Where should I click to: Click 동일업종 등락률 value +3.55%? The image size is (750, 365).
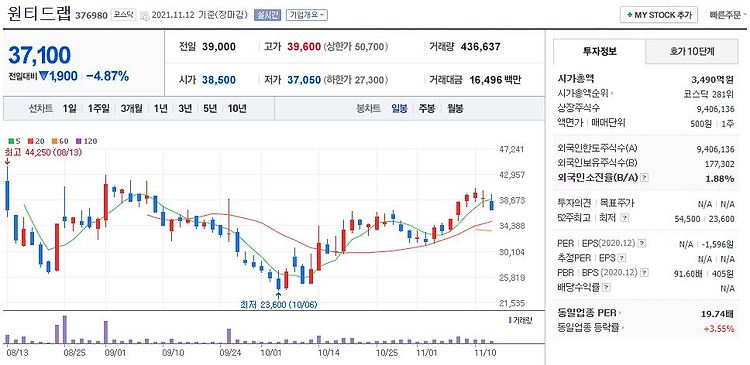[719, 328]
